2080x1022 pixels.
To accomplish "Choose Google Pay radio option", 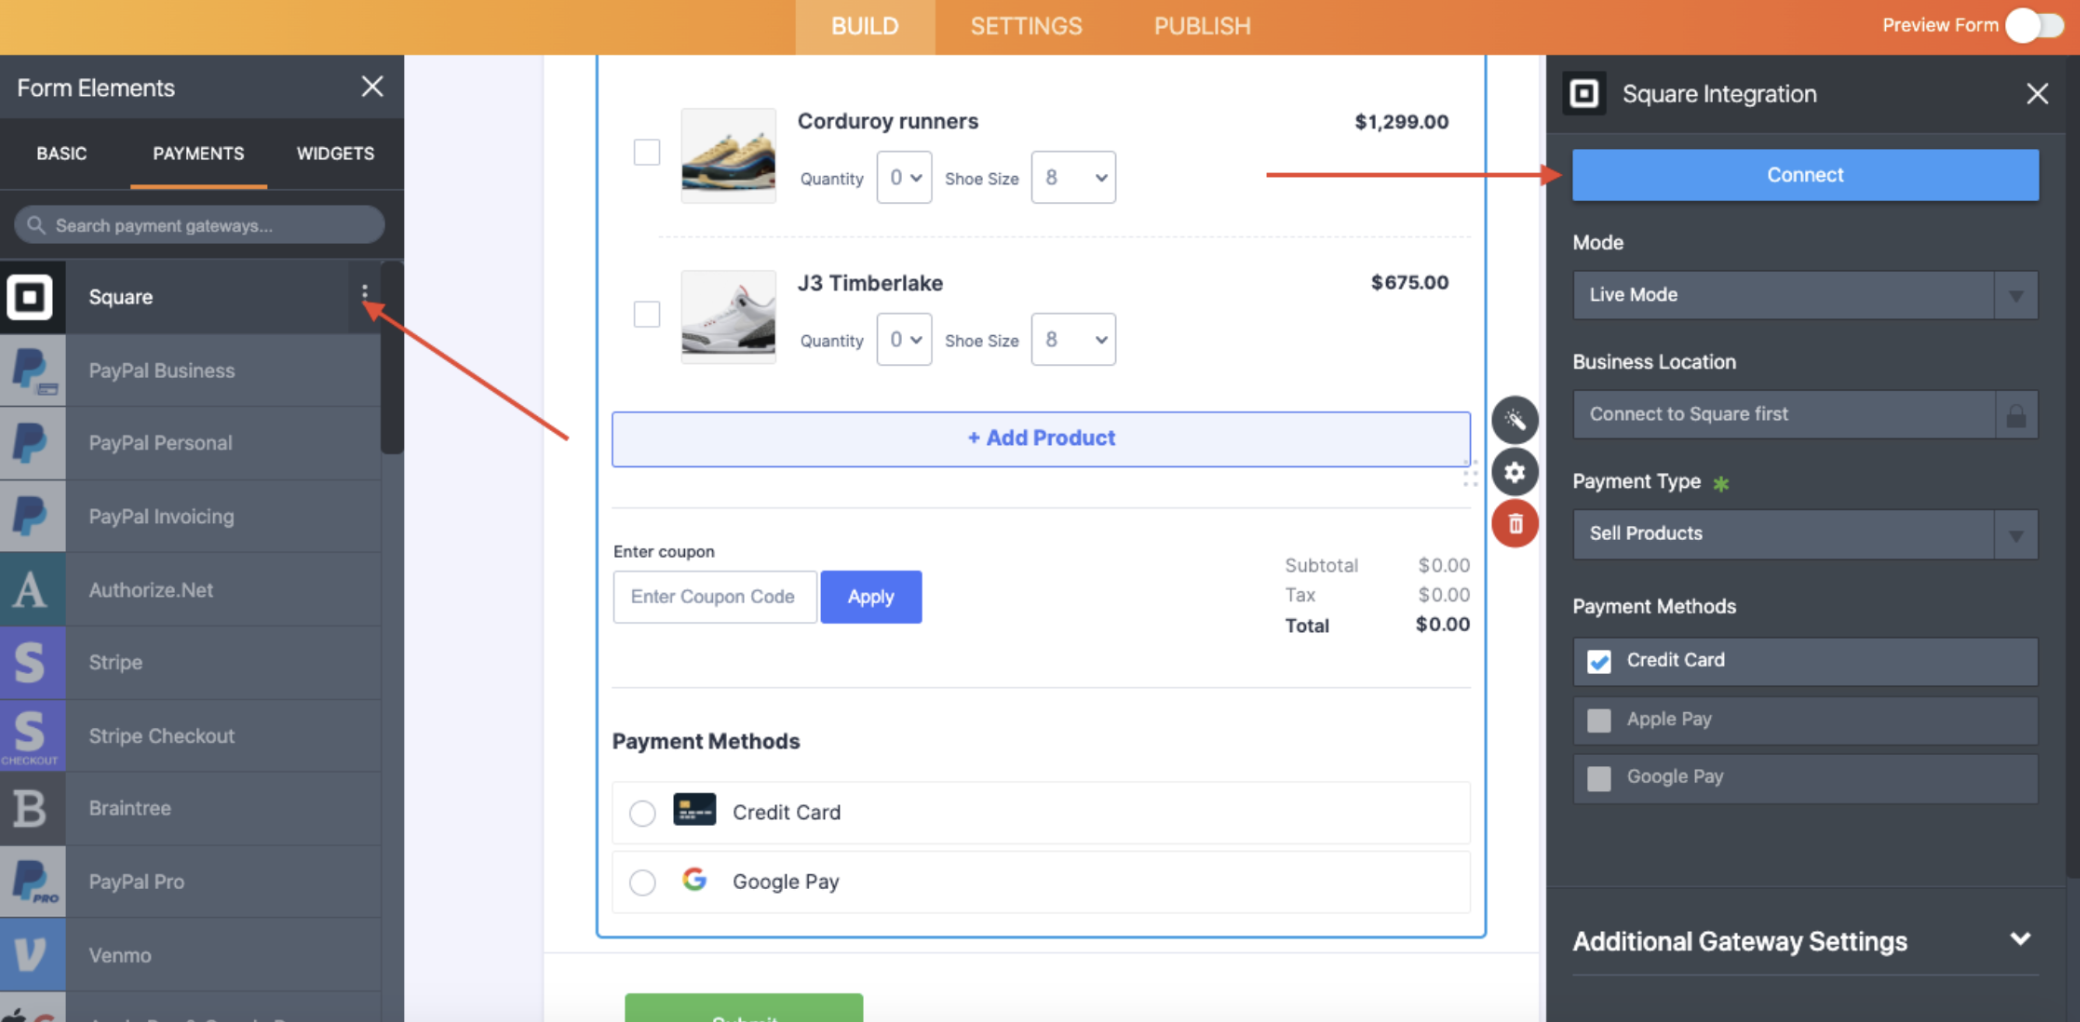I will 643,882.
